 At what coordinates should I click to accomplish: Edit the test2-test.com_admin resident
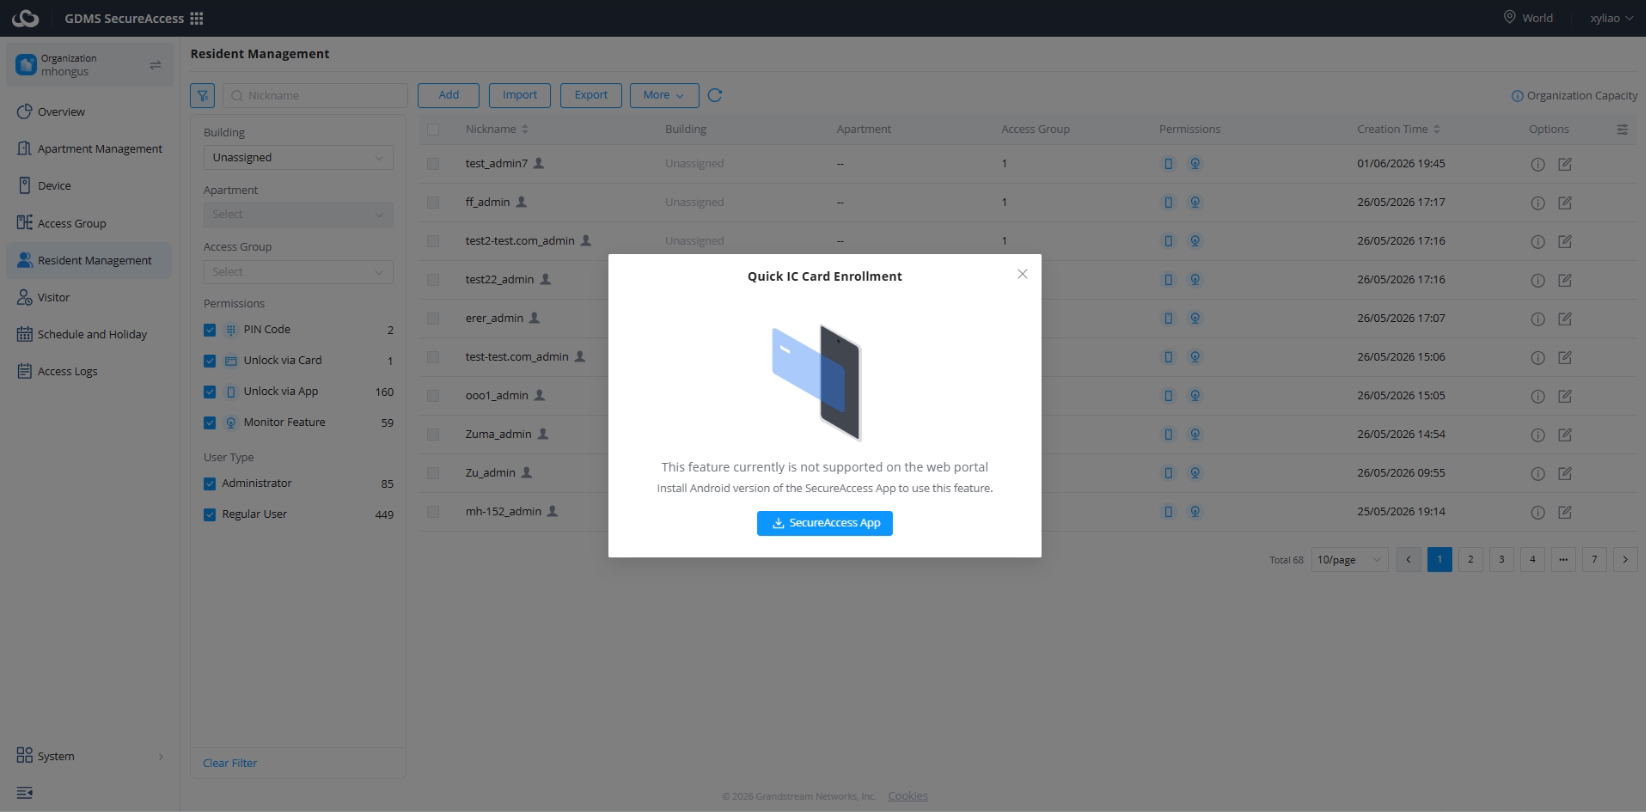coord(1565,241)
